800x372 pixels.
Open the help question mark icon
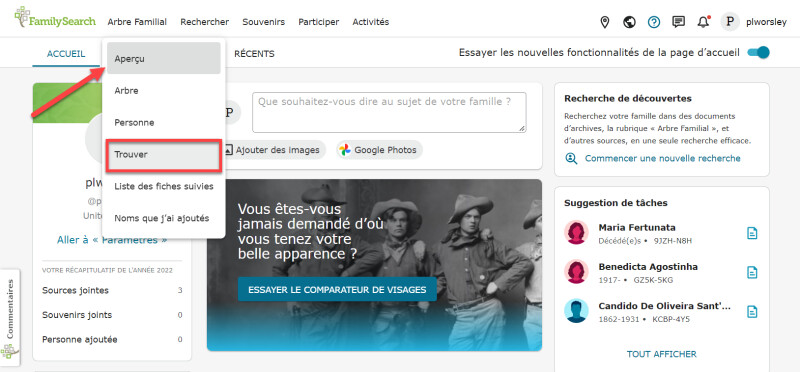pyautogui.click(x=654, y=22)
